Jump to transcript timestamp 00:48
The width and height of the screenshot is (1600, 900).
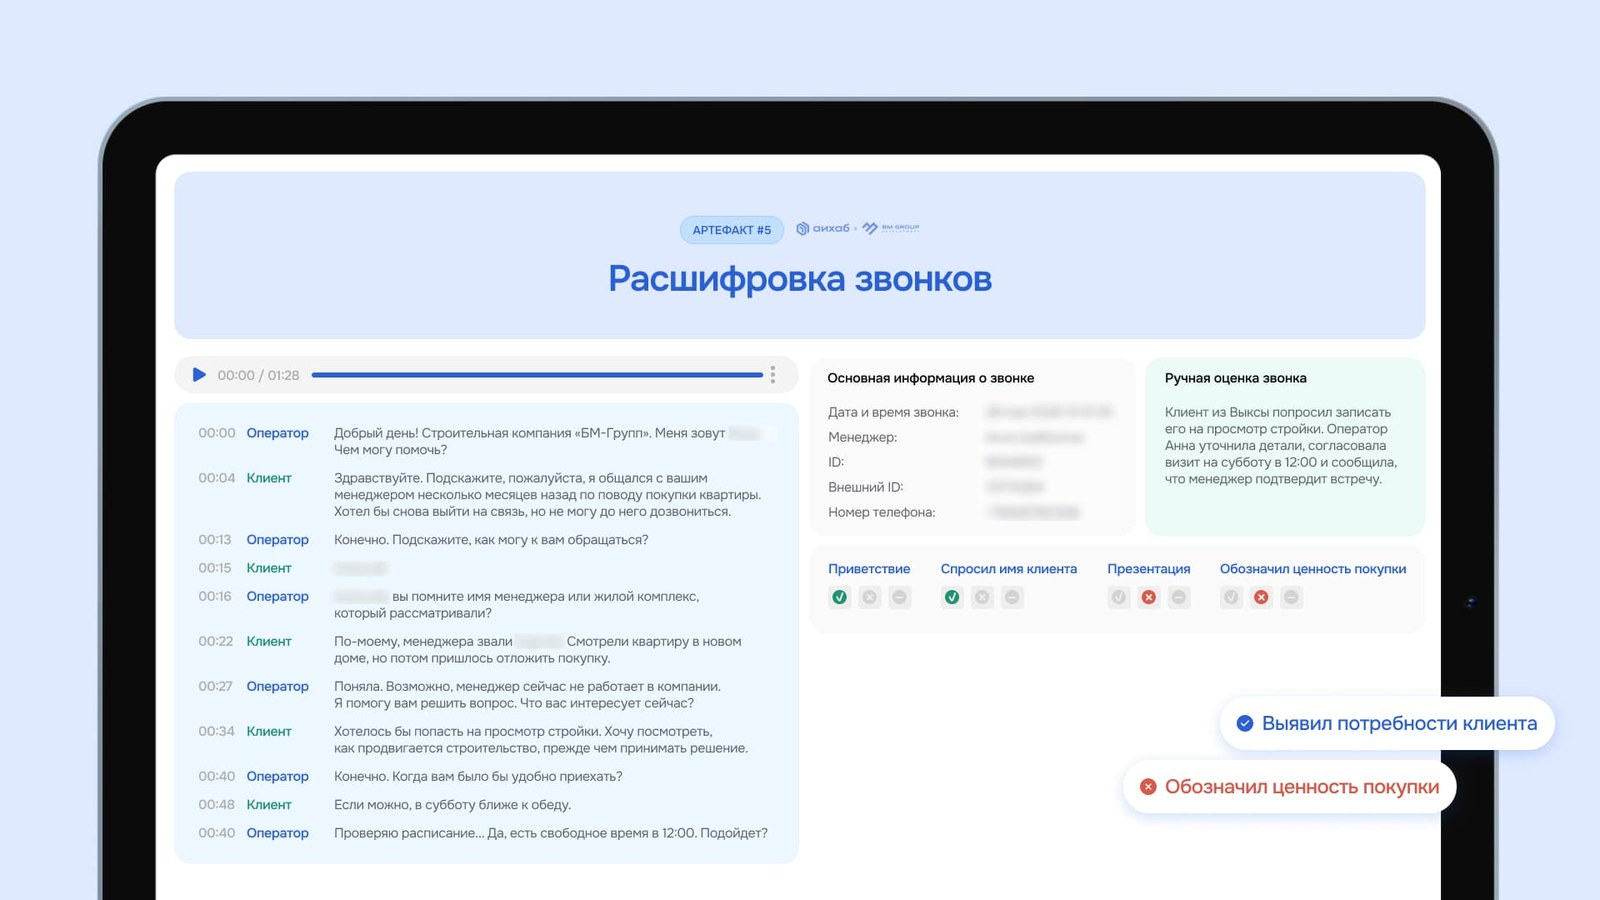tap(217, 805)
